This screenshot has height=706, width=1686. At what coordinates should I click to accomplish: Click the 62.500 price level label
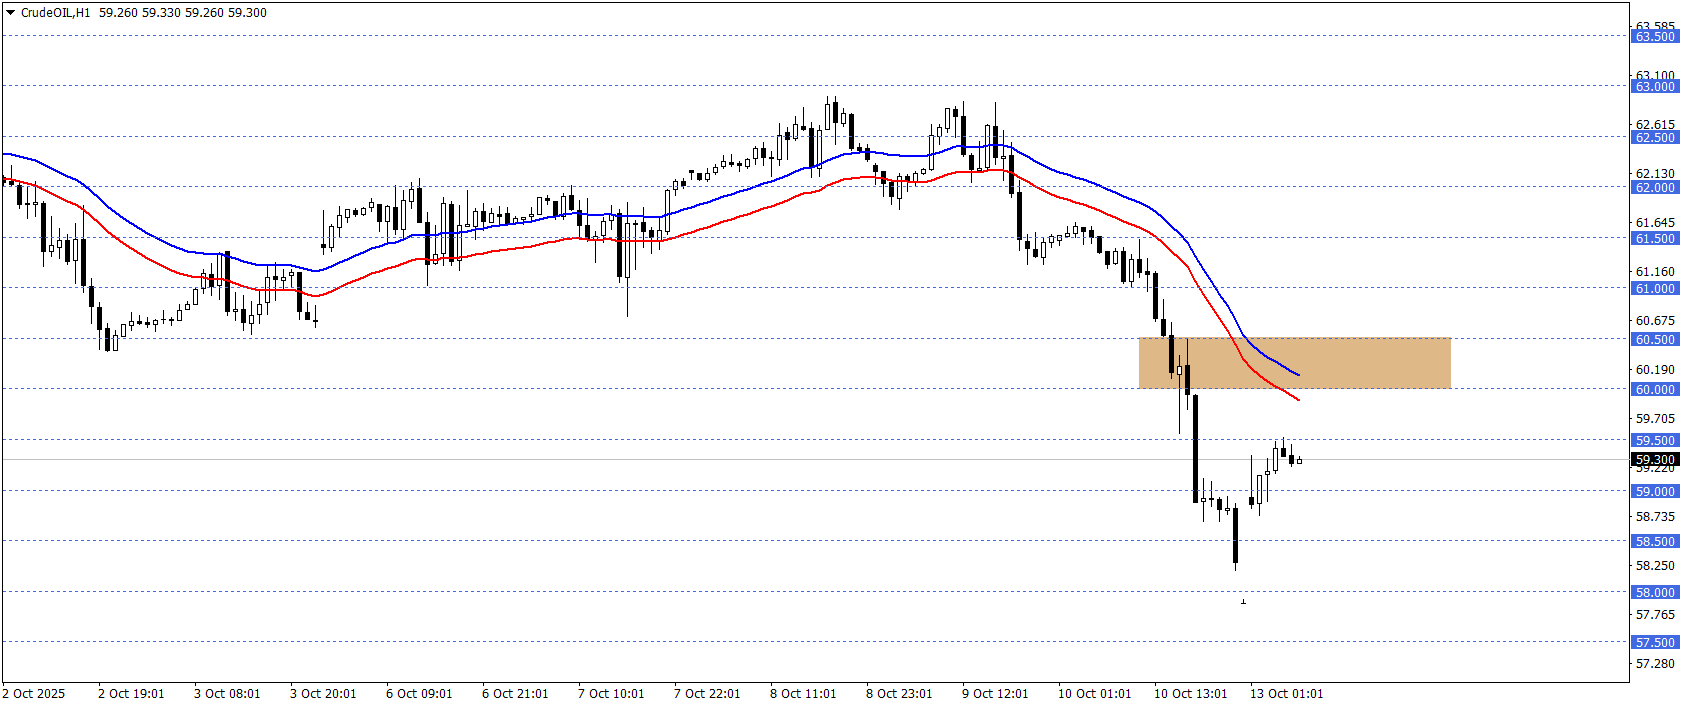point(1654,138)
